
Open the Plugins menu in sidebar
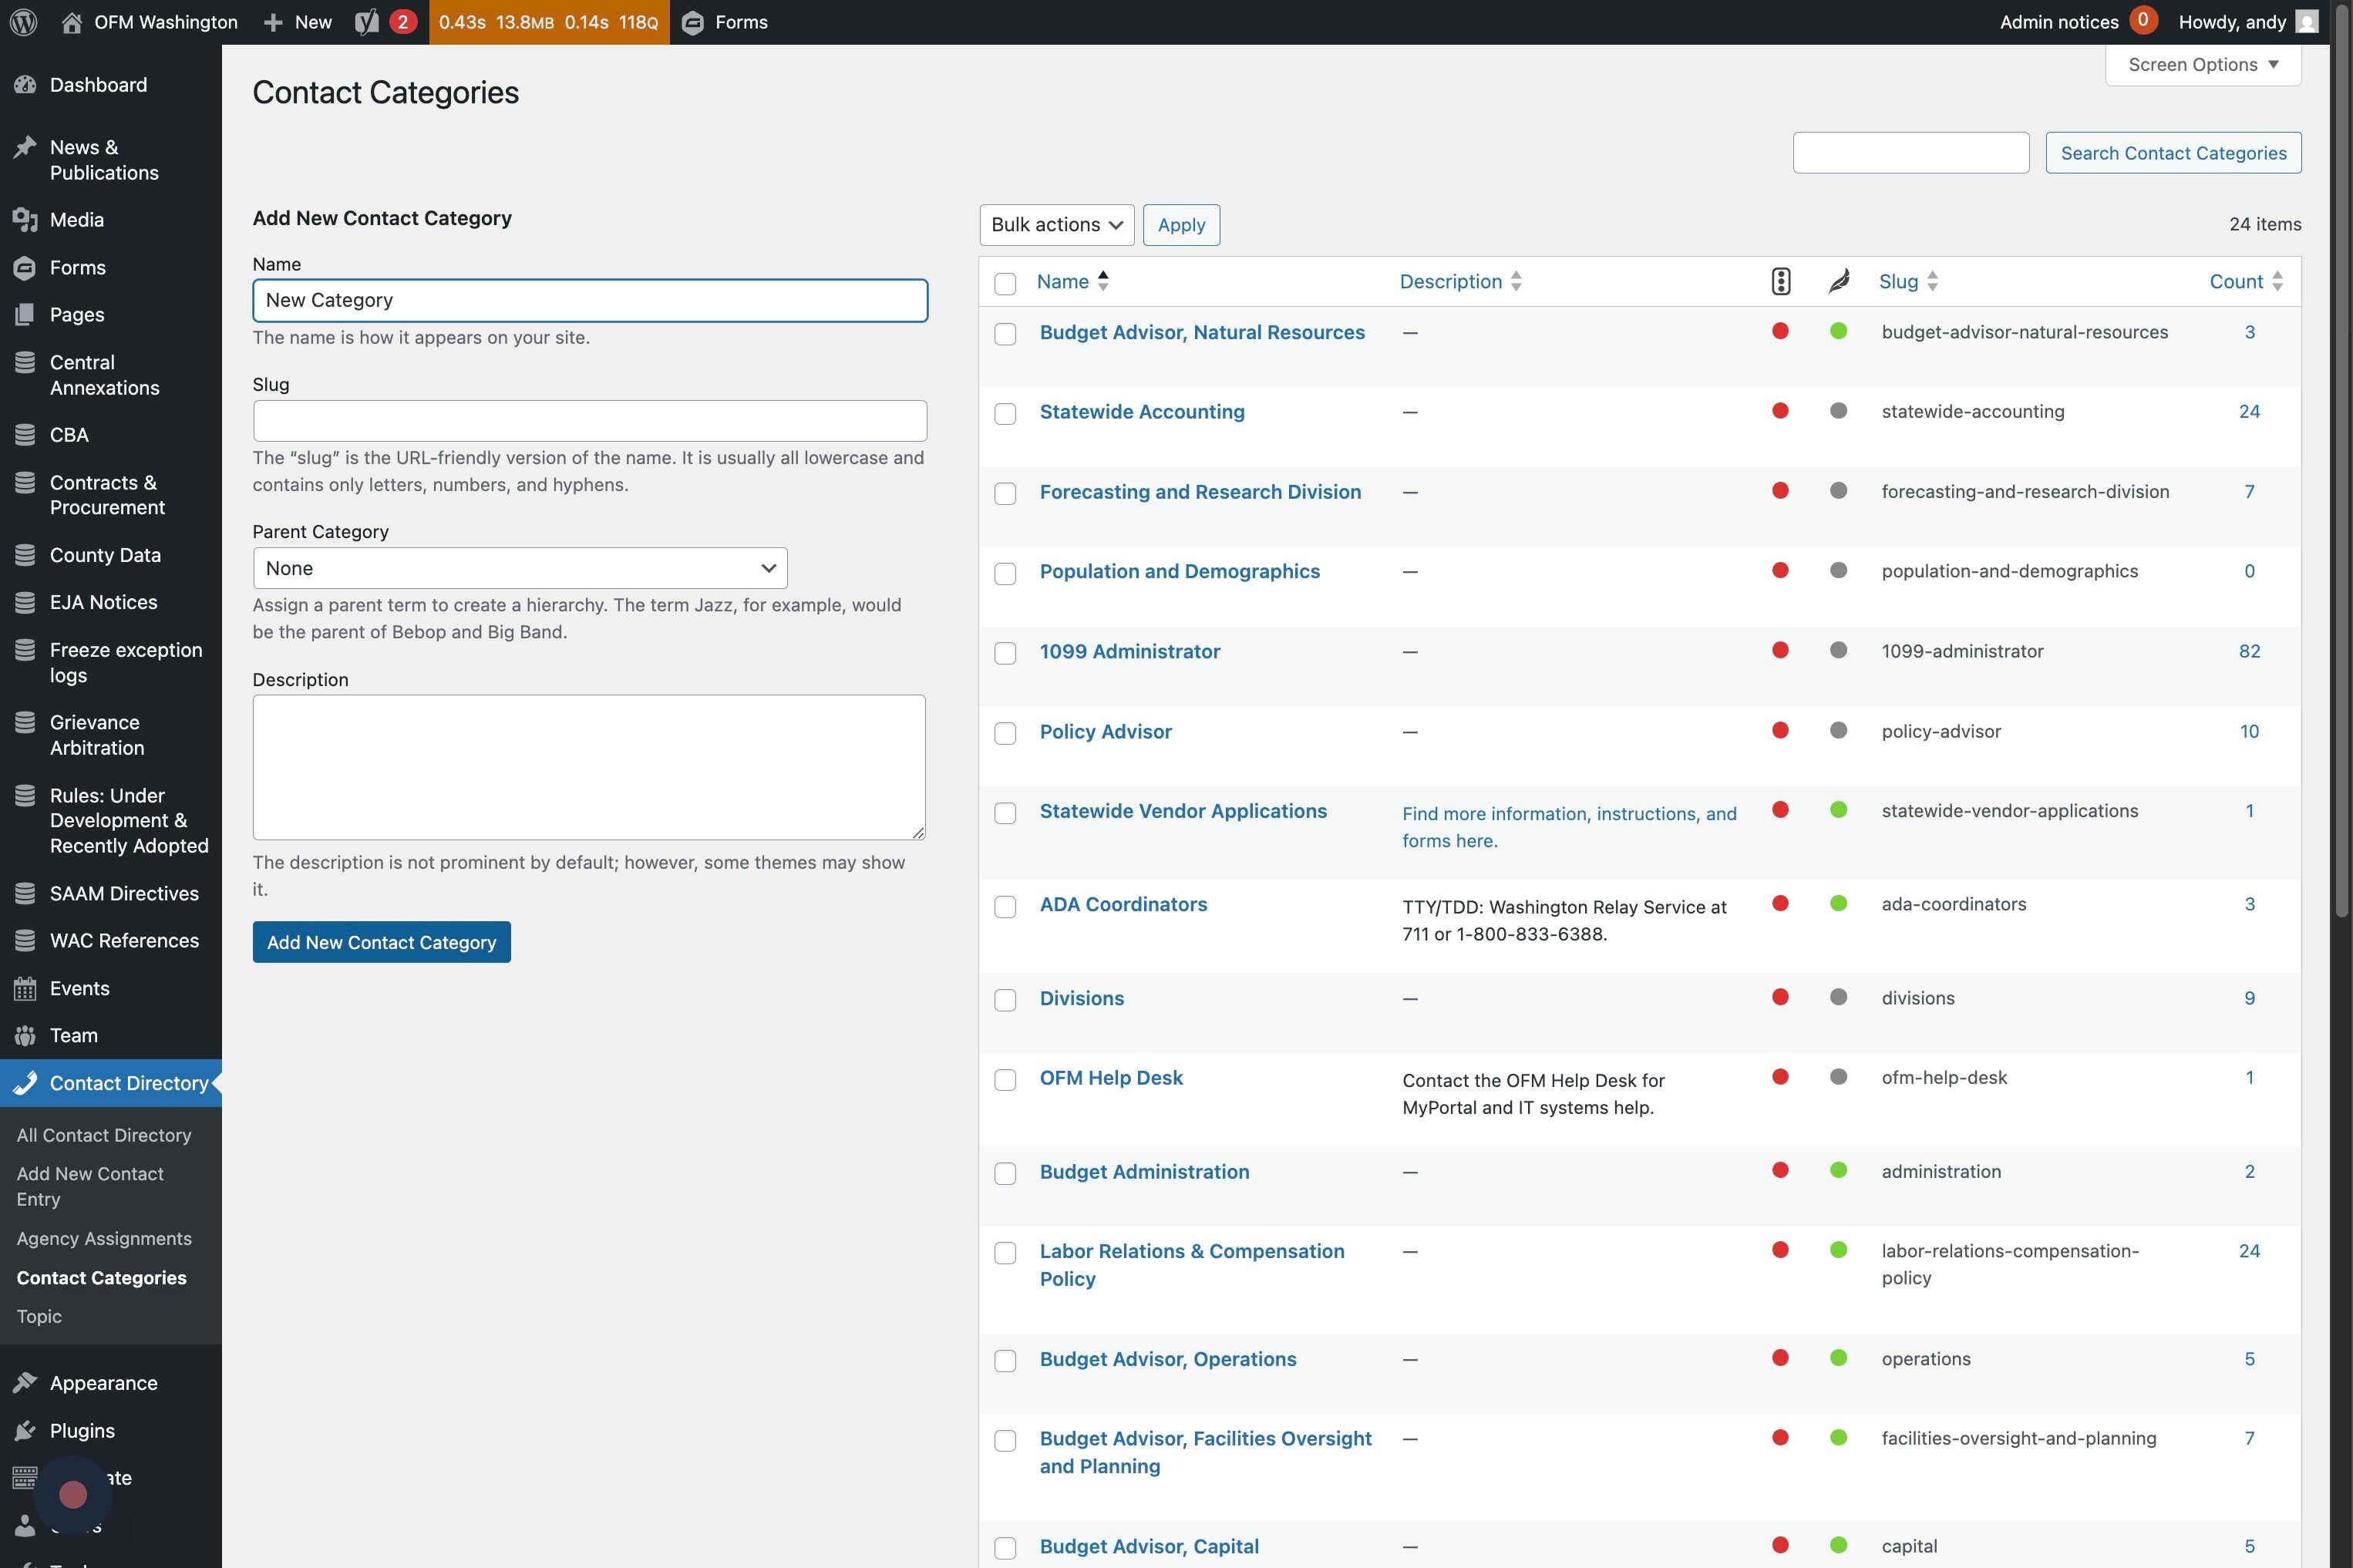(x=82, y=1430)
